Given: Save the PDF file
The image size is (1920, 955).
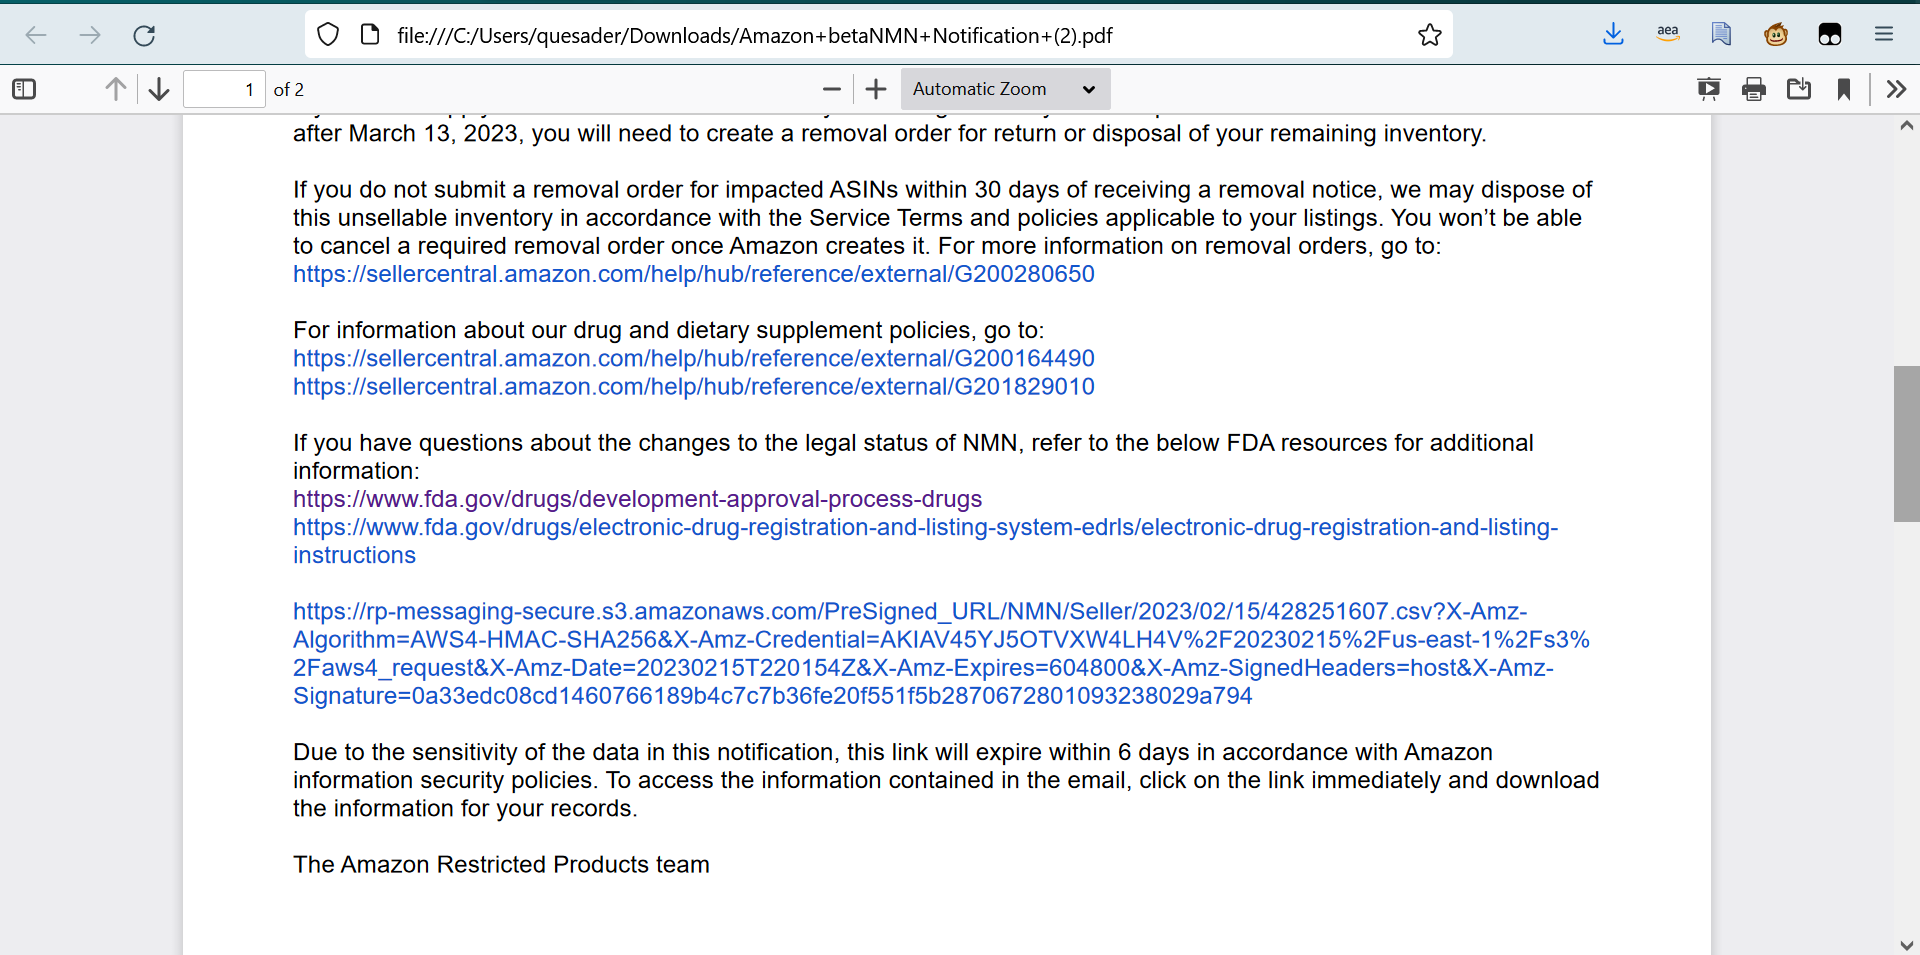Looking at the screenshot, I should point(1799,89).
